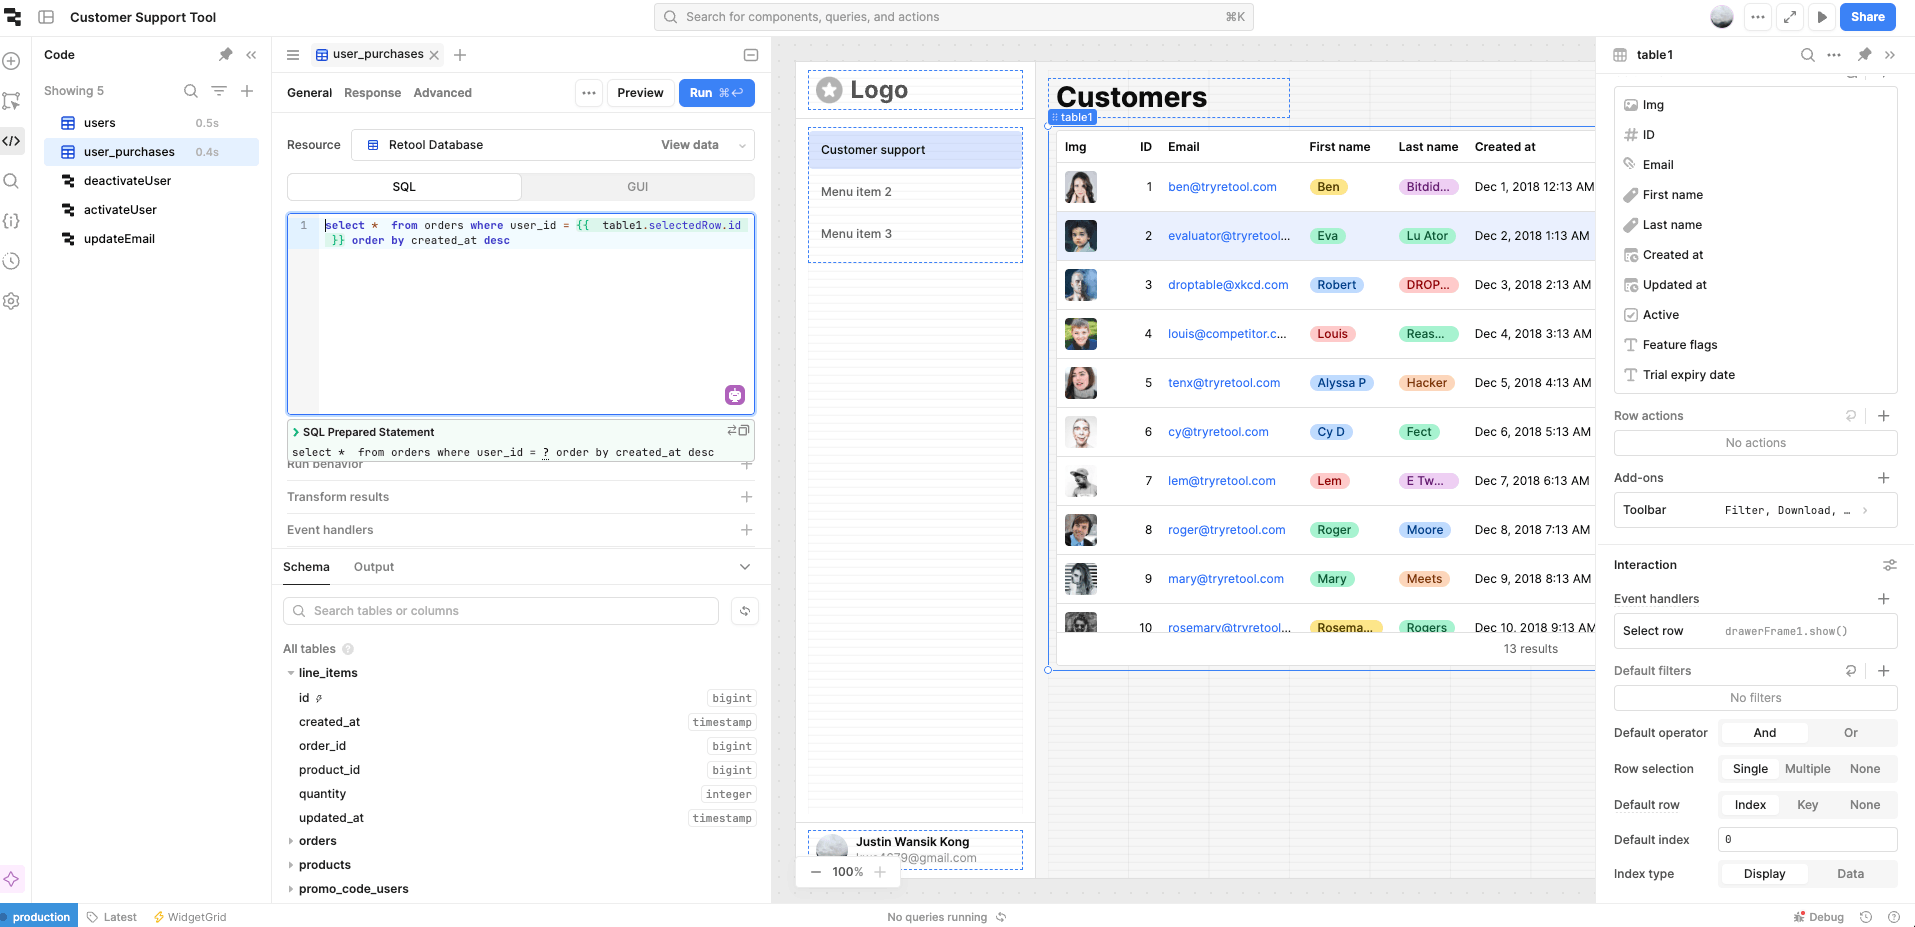Collapse the Code panel with double chevron
The width and height of the screenshot is (1915, 927).
(x=251, y=55)
